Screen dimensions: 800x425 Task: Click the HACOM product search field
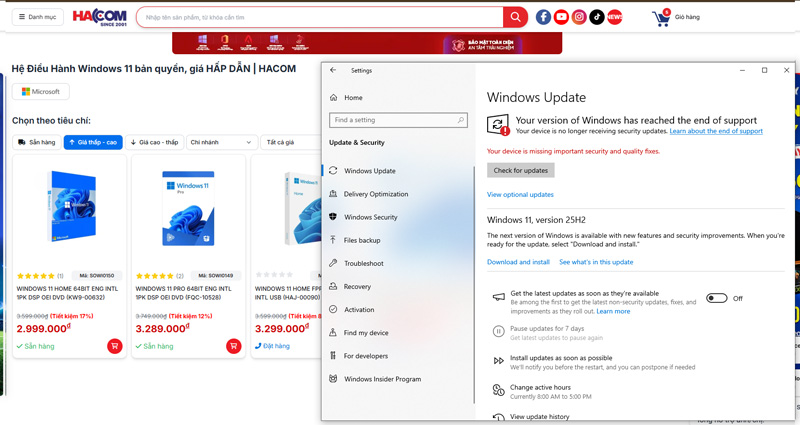(x=320, y=17)
